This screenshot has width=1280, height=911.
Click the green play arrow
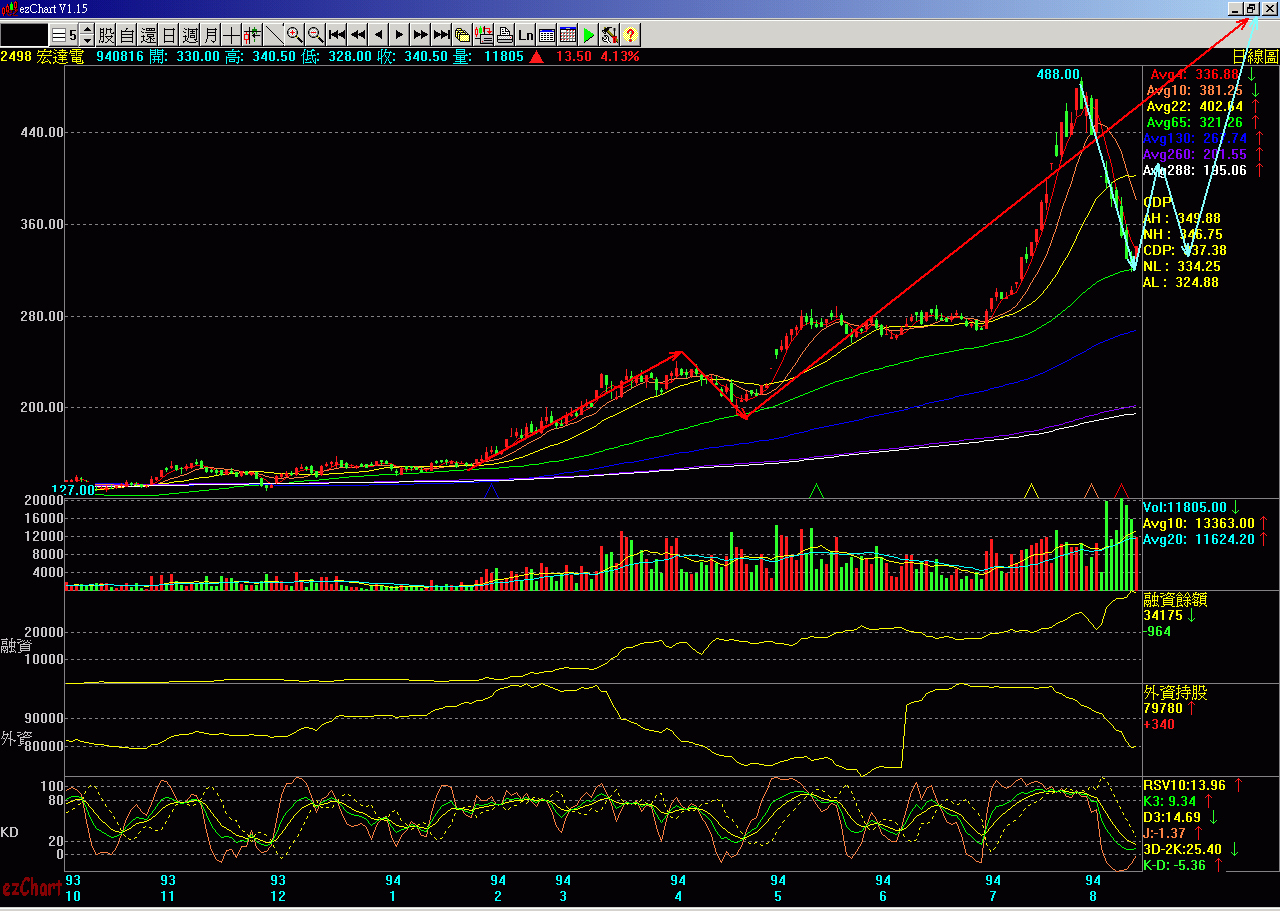pyautogui.click(x=589, y=35)
